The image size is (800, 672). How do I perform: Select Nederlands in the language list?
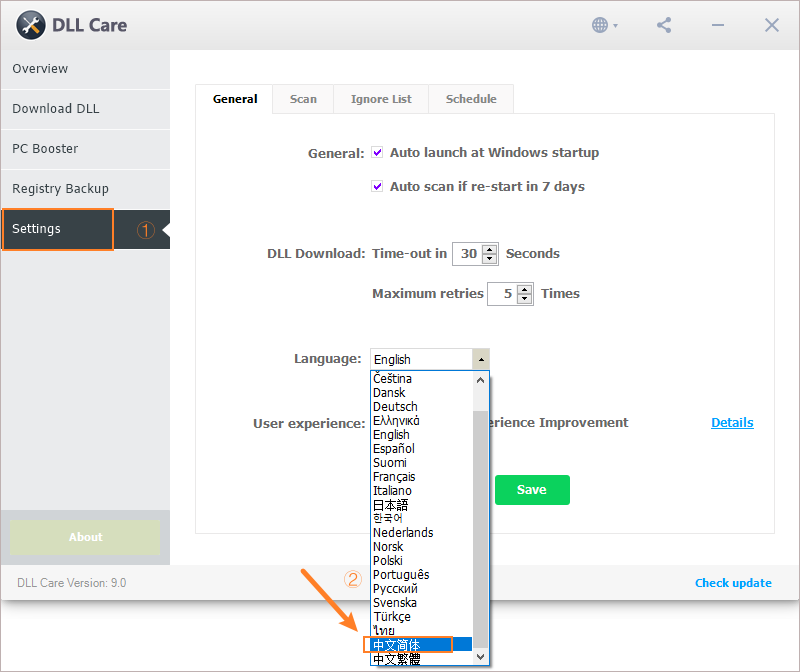tap(421, 533)
